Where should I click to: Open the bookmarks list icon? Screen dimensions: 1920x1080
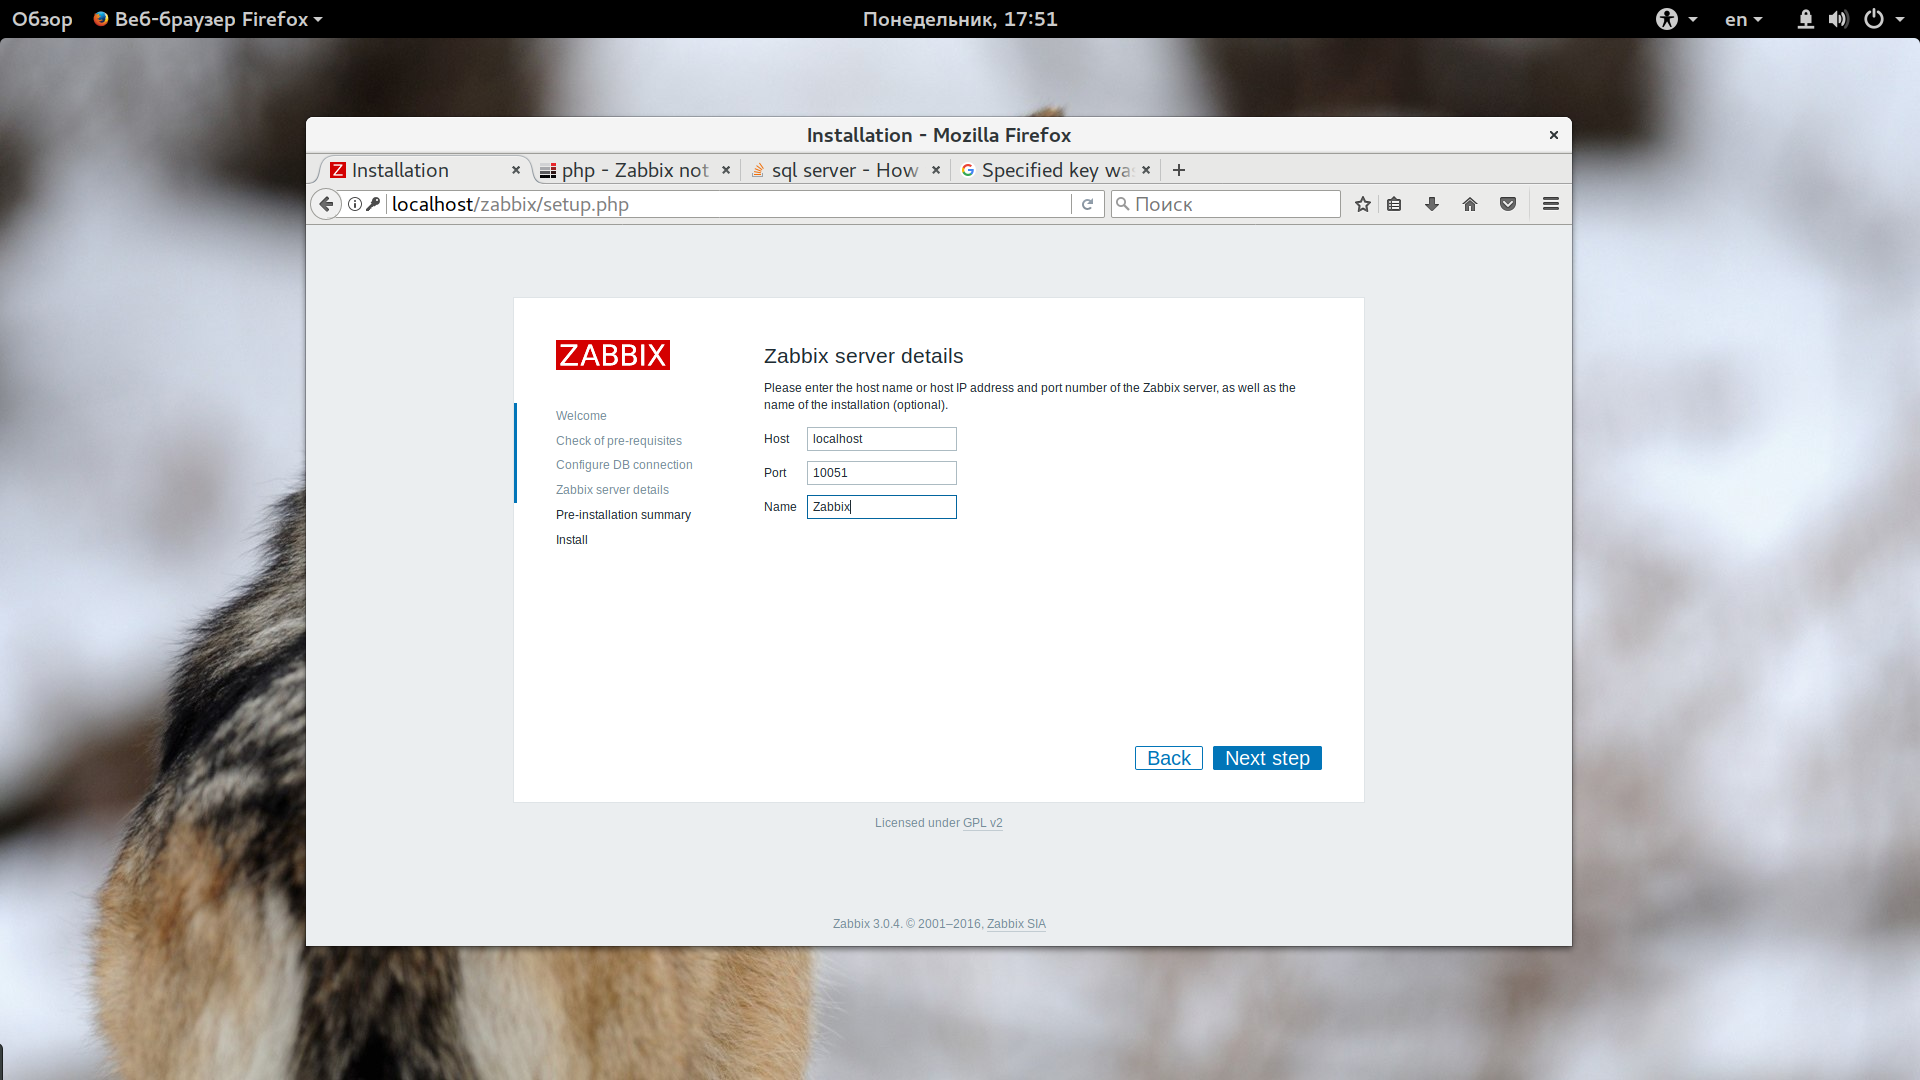pos(1394,204)
